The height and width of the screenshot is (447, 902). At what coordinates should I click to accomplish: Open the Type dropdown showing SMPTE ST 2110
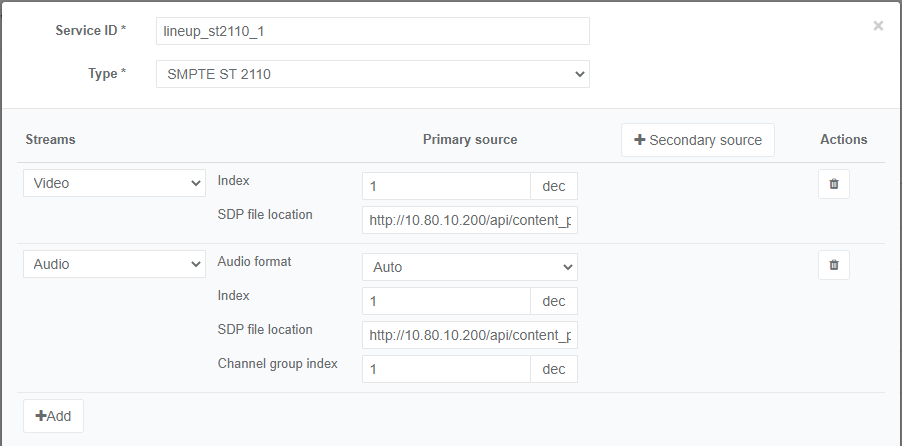(372, 74)
